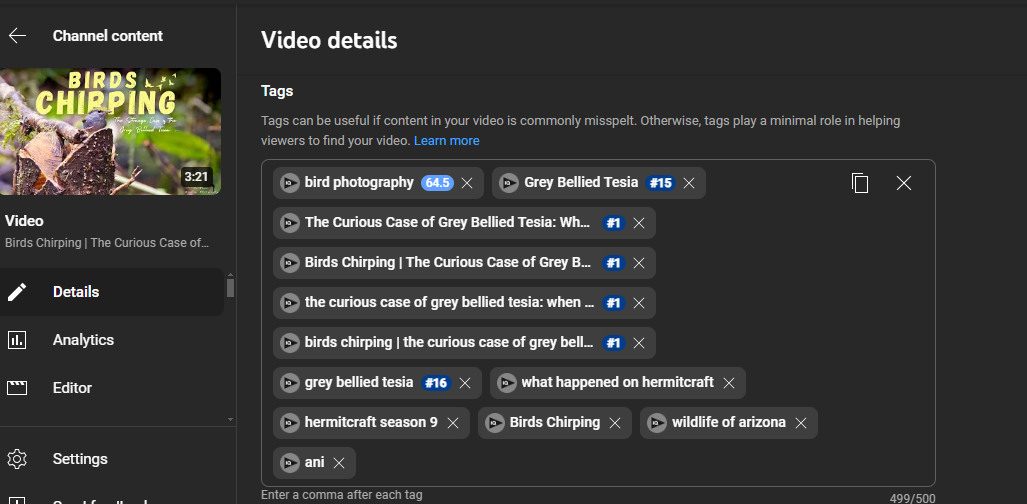Remove the 'hermitcraft season 9' tag
Image resolution: width=1027 pixels, height=504 pixels.
(453, 423)
